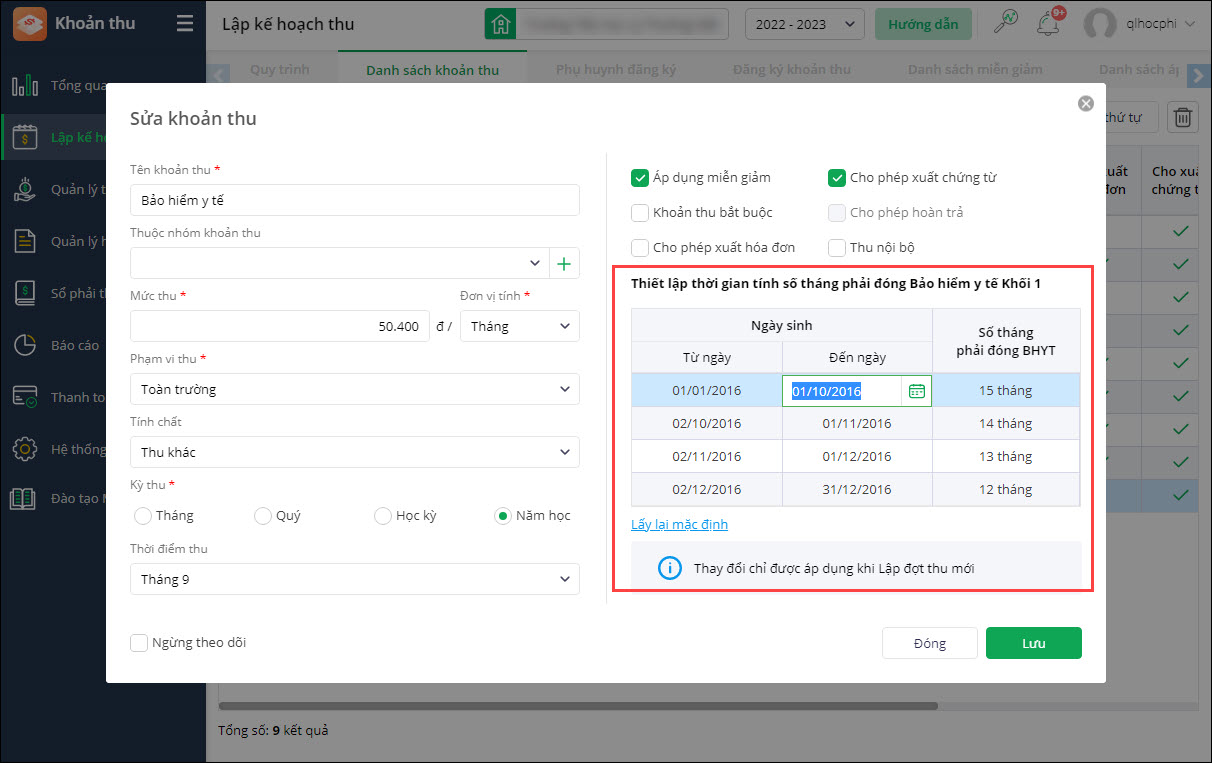The image size is (1212, 763).
Task: Click the Mức thu amount field
Action: pos(280,326)
